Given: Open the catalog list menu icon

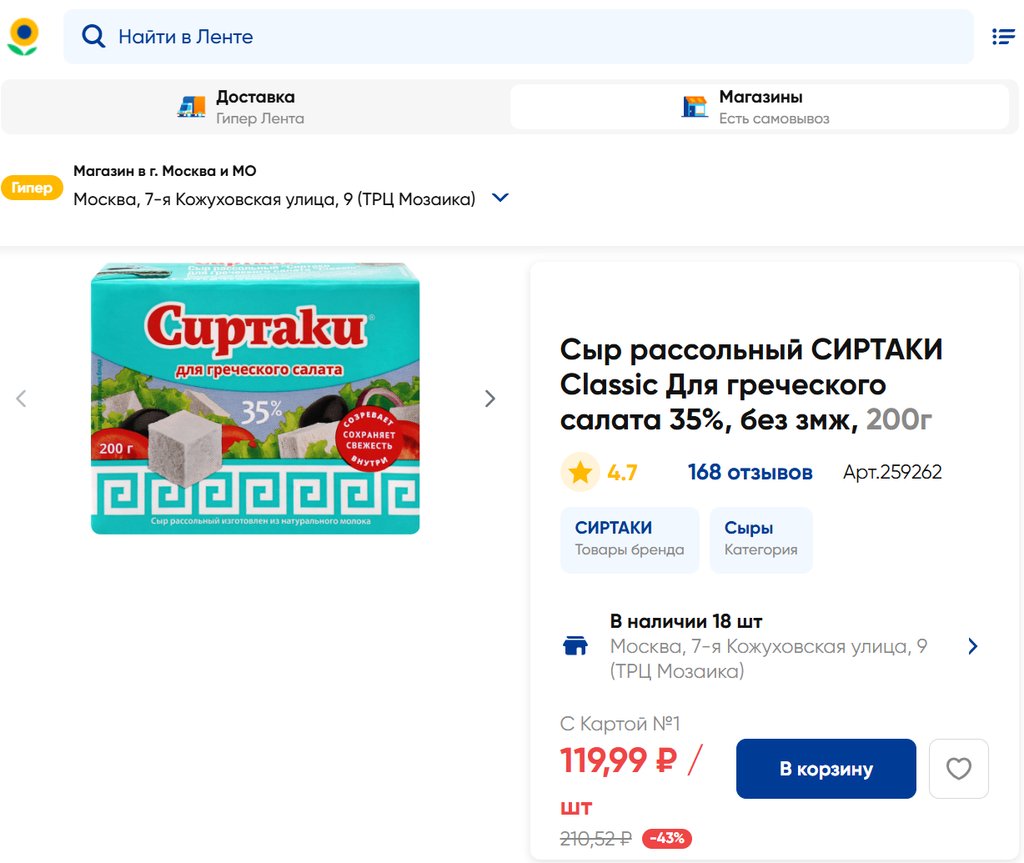Looking at the screenshot, I should pos(1003,37).
